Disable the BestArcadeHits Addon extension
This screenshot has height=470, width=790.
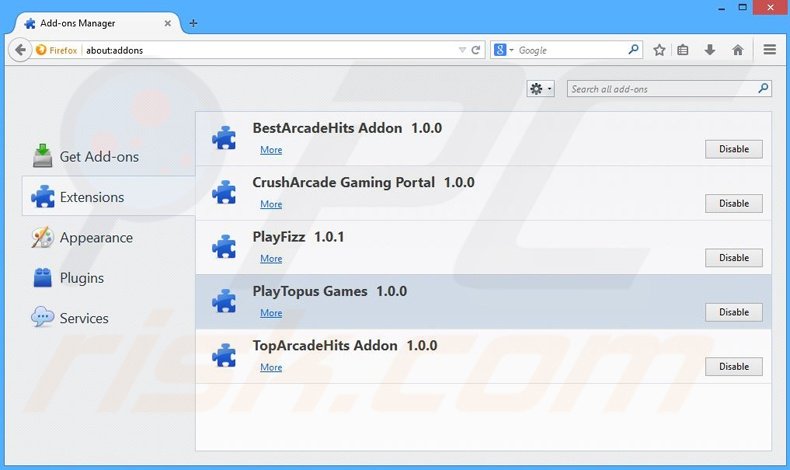pos(734,149)
